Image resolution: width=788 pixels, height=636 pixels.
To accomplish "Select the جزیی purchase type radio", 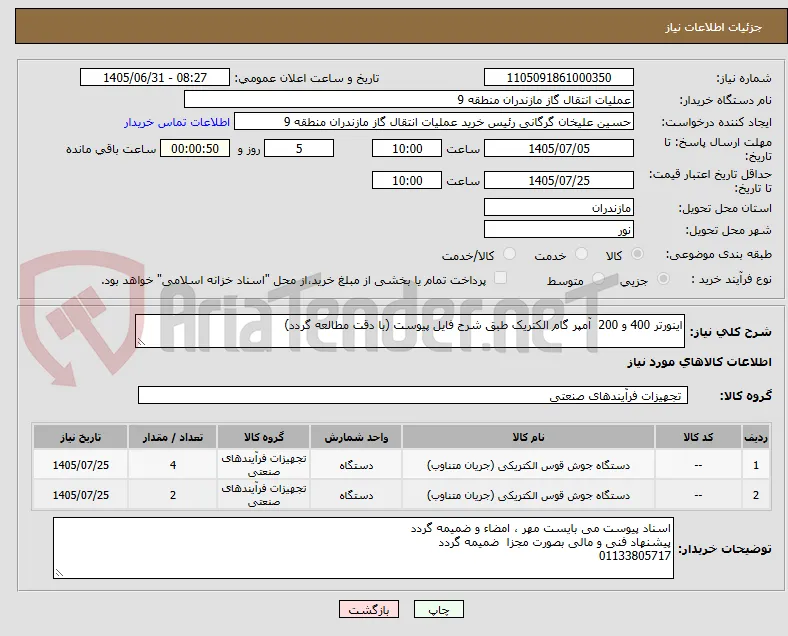I will 663,279.
